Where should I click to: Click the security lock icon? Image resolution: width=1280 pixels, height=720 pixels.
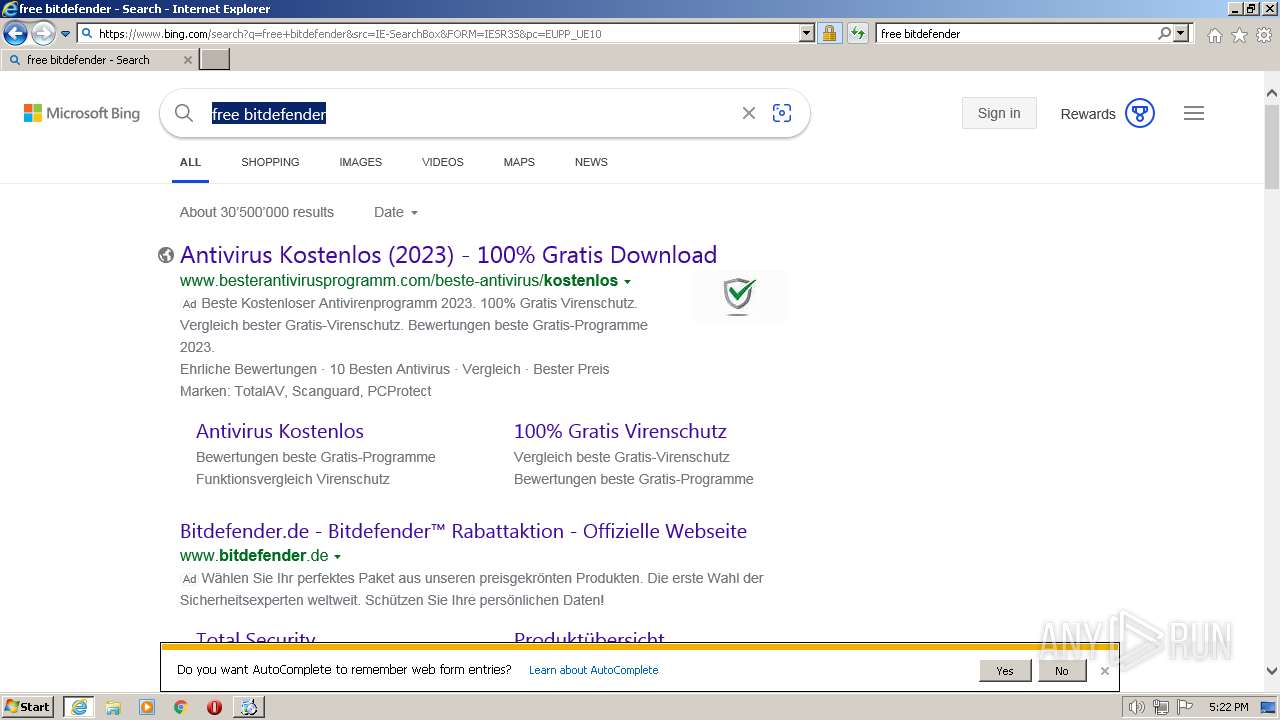(829, 34)
